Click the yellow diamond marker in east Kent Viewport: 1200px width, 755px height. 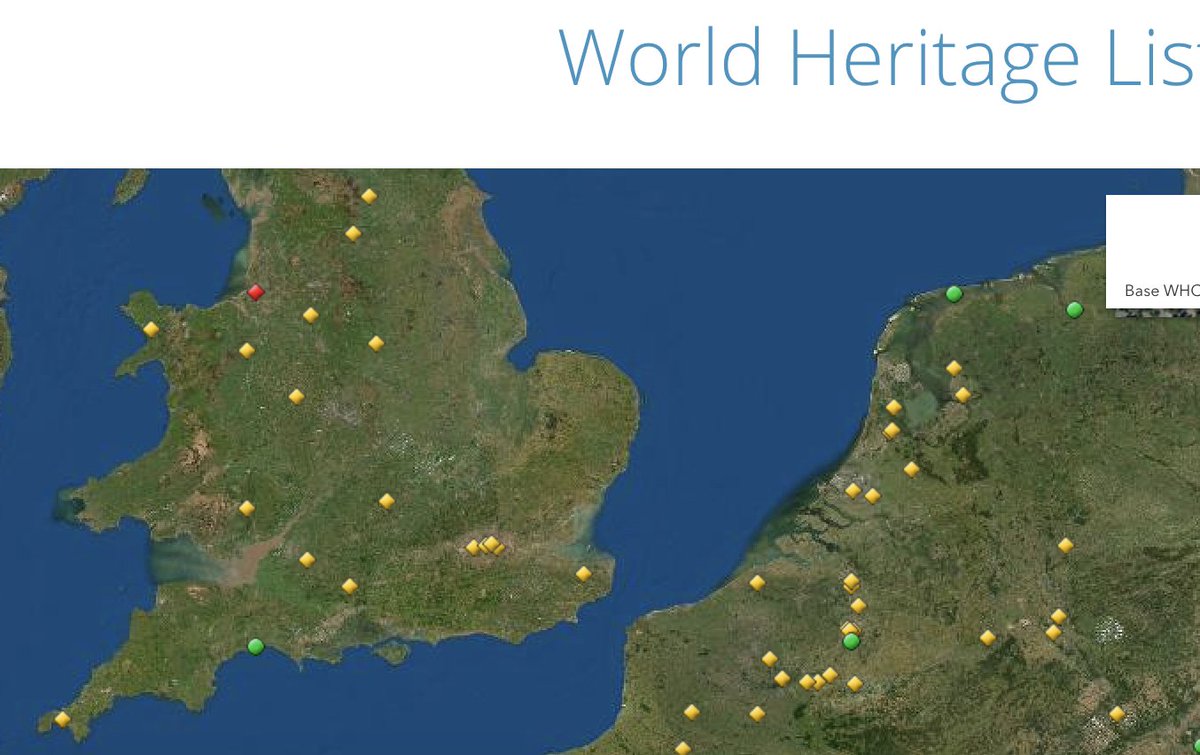[x=583, y=574]
